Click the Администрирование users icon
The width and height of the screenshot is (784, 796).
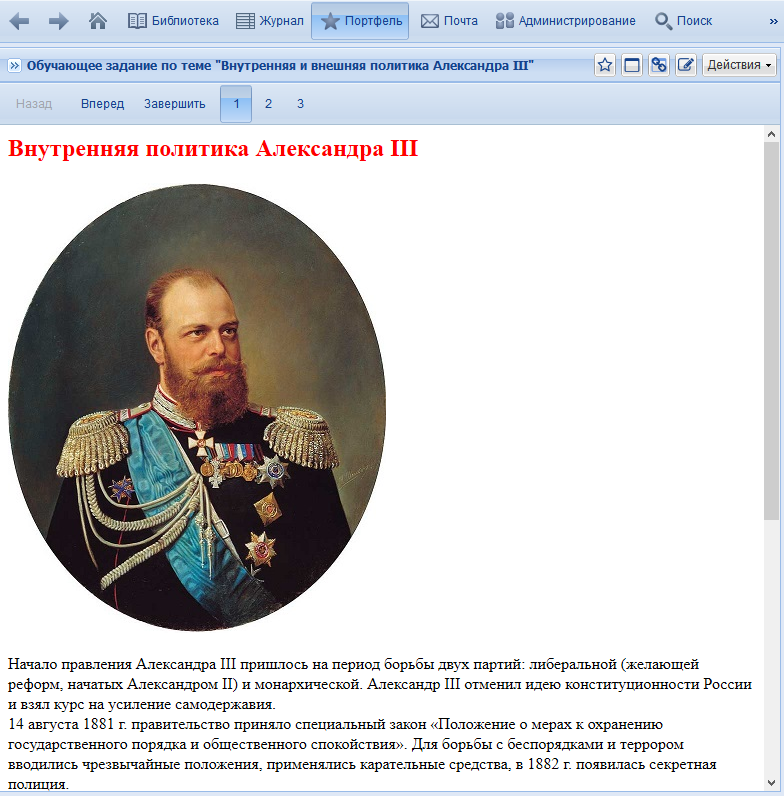[x=505, y=21]
